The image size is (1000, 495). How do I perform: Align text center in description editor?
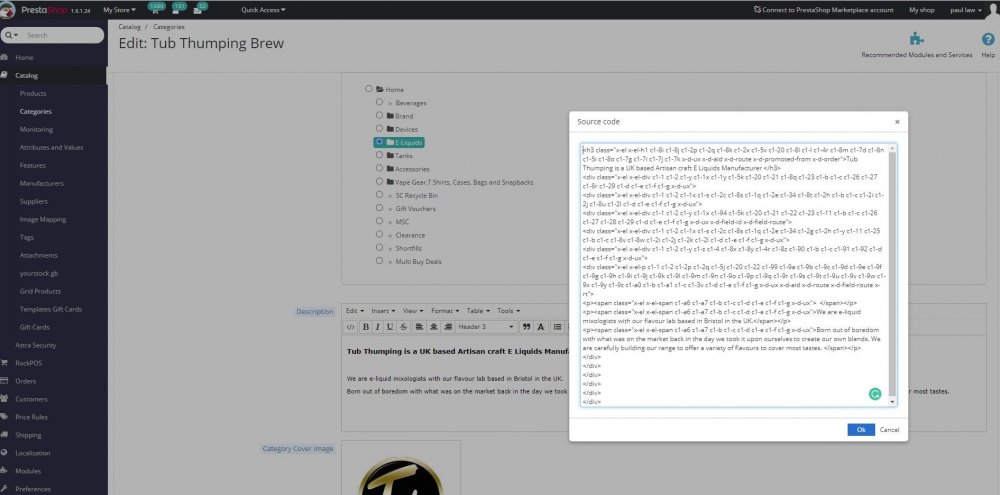(x=433, y=327)
